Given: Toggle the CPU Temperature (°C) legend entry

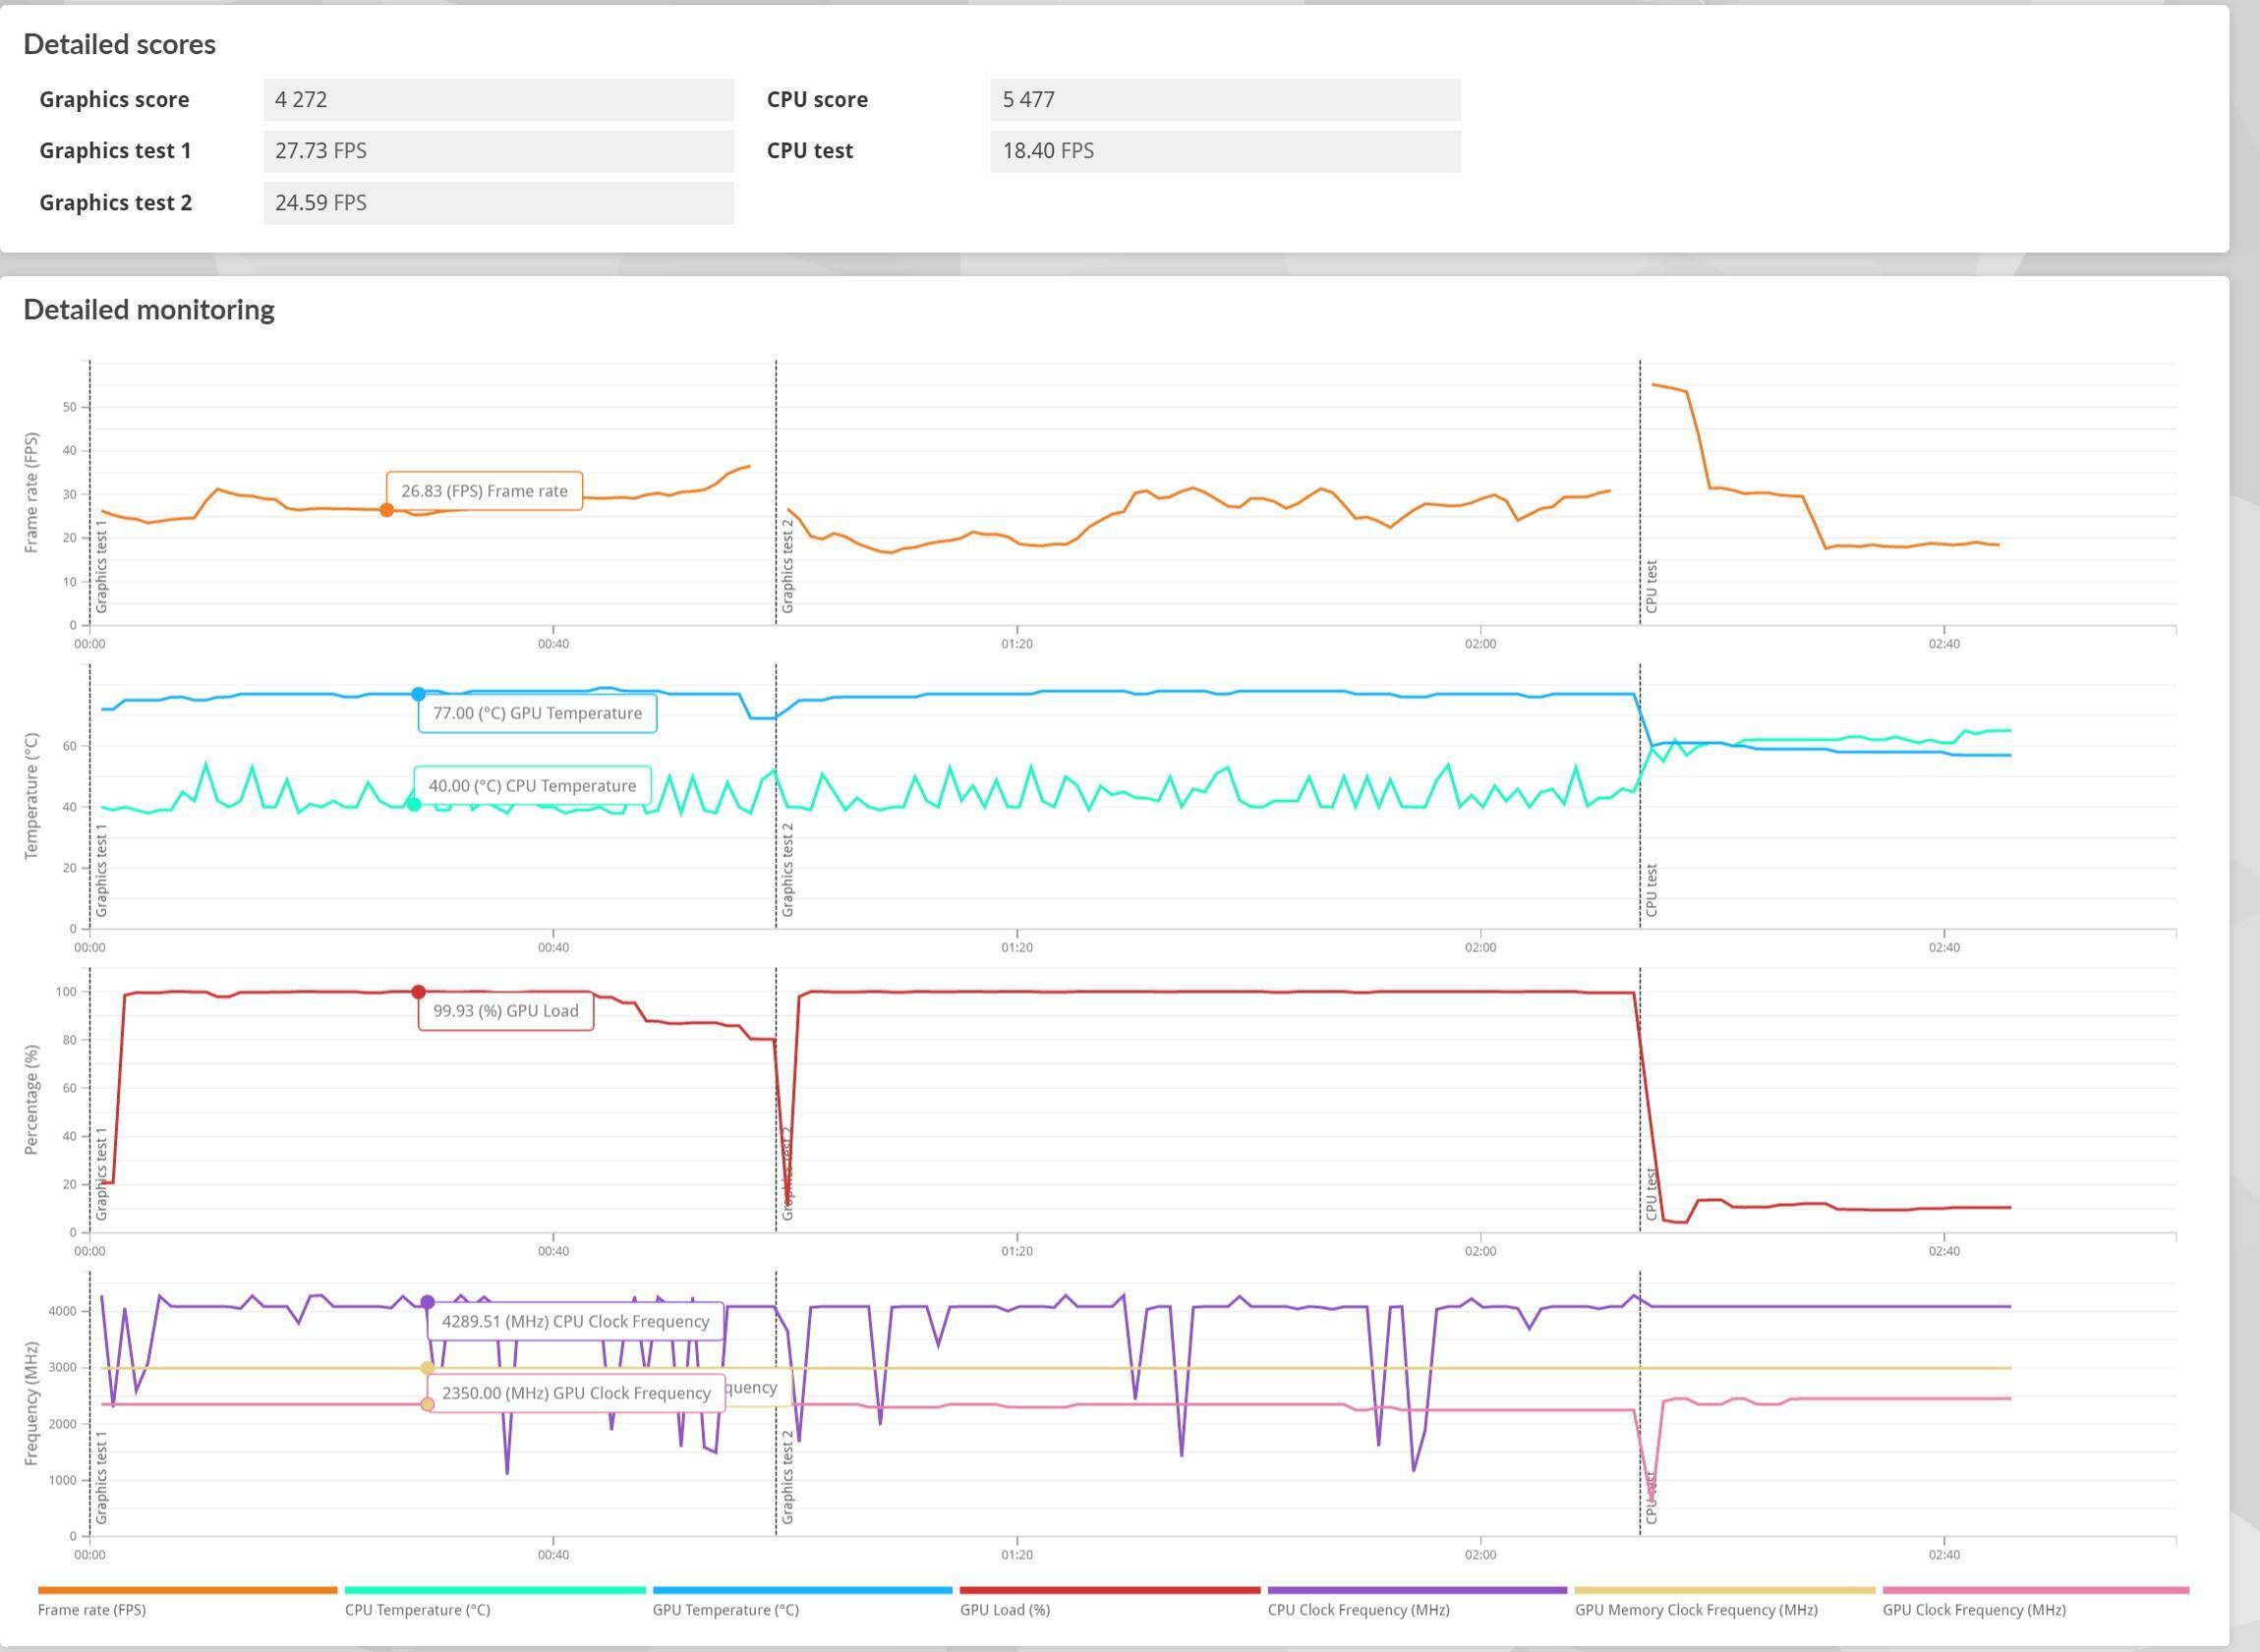Looking at the screenshot, I should click(x=417, y=1610).
